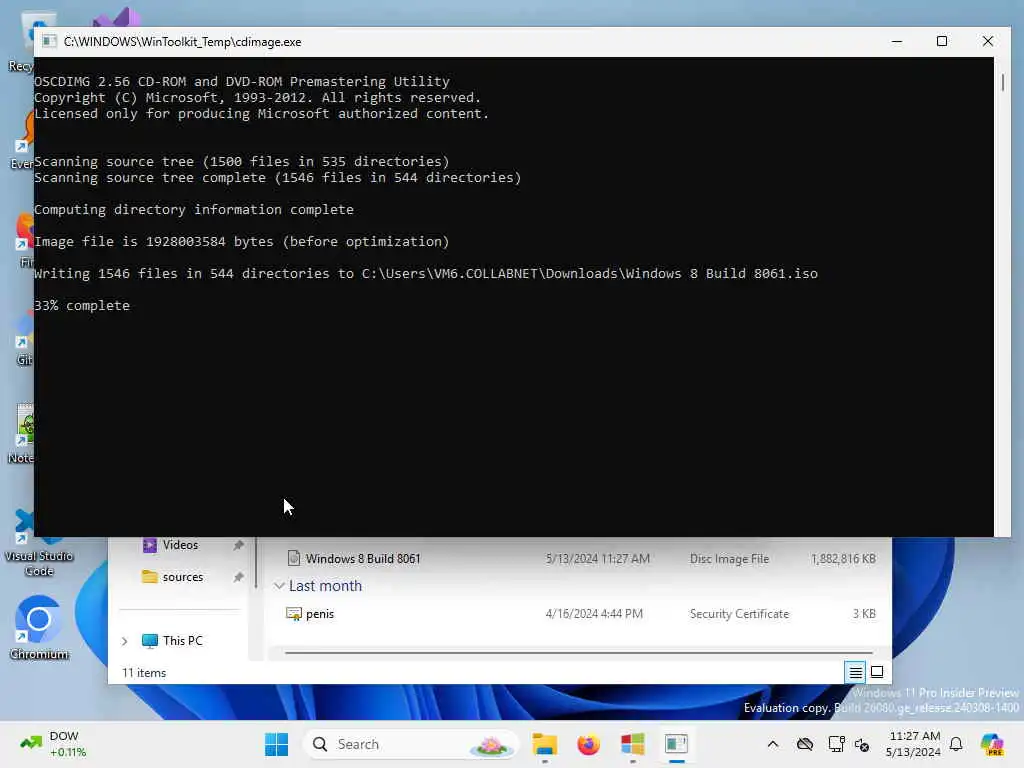Image resolution: width=1024 pixels, height=768 pixels.
Task: Open the DOW stocks widget
Action: (54, 744)
